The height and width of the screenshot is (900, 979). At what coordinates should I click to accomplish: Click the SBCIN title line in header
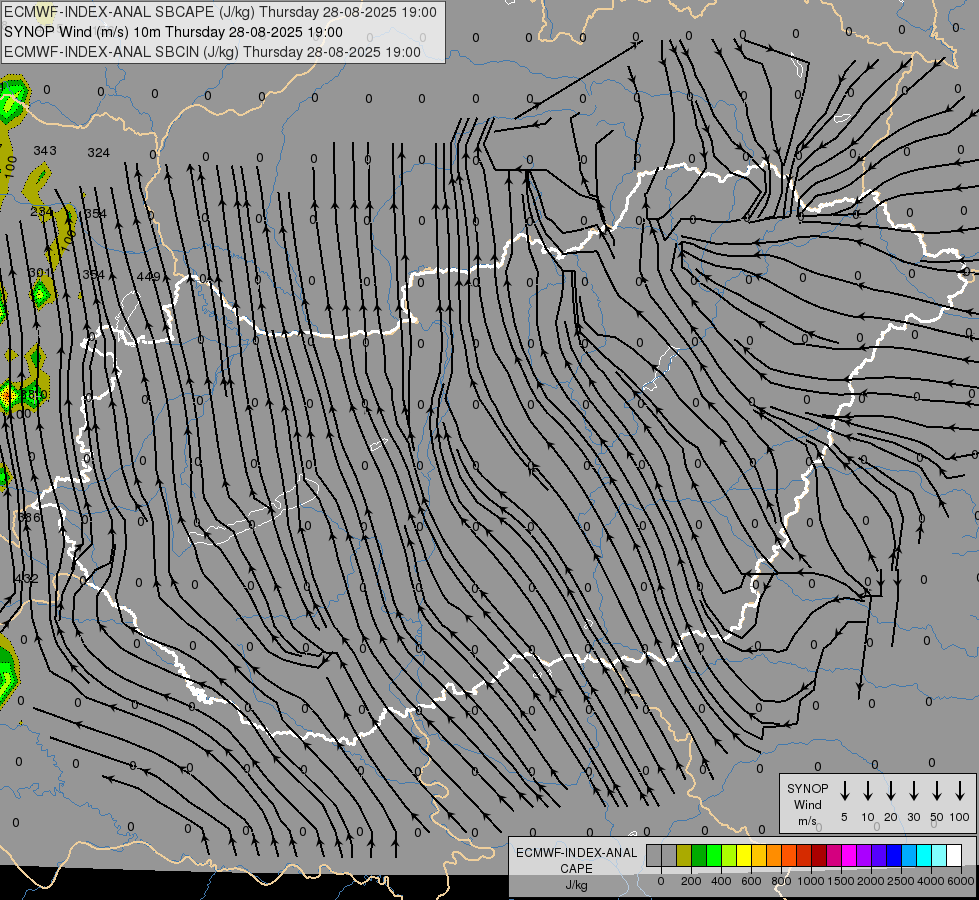pos(212,52)
